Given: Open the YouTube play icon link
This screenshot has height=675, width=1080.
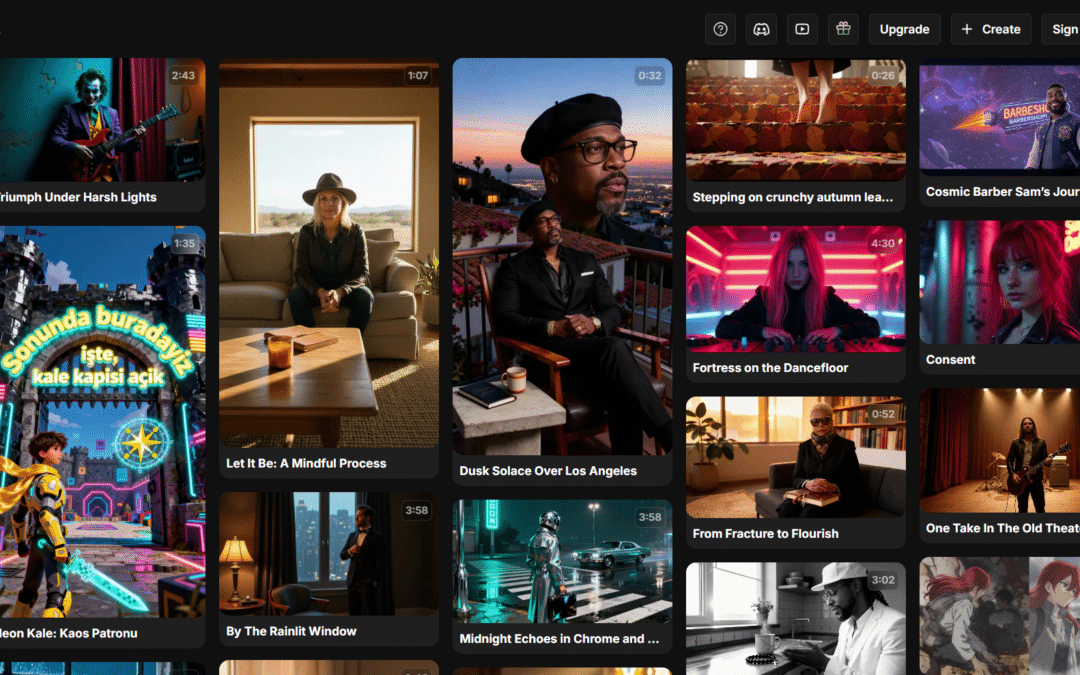Looking at the screenshot, I should coord(802,29).
